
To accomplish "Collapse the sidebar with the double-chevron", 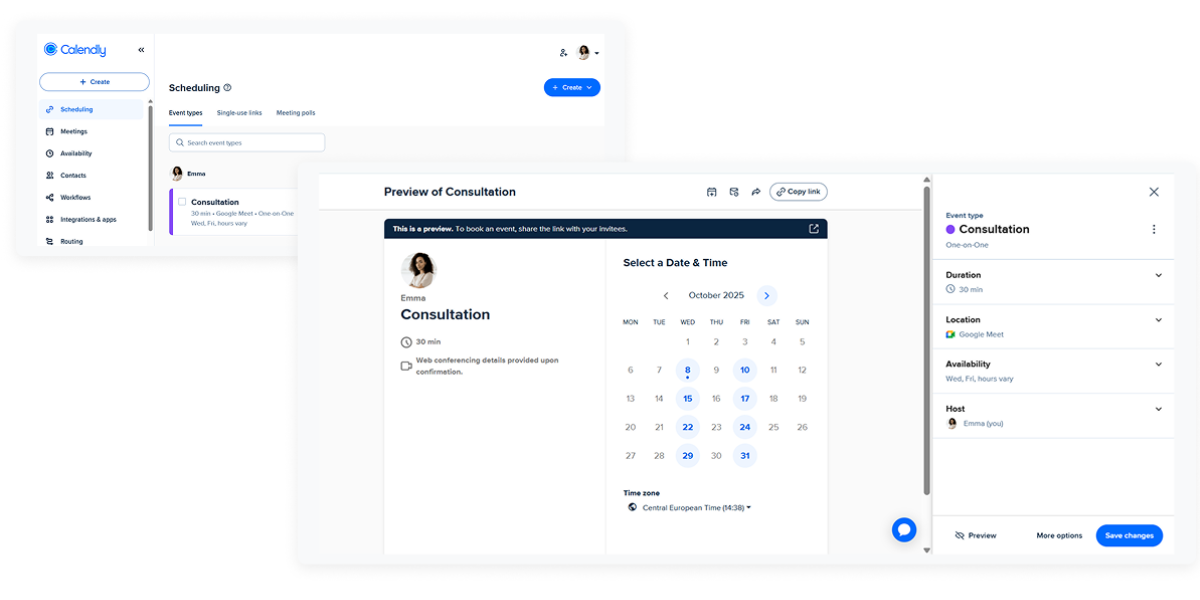I will click(x=140, y=49).
